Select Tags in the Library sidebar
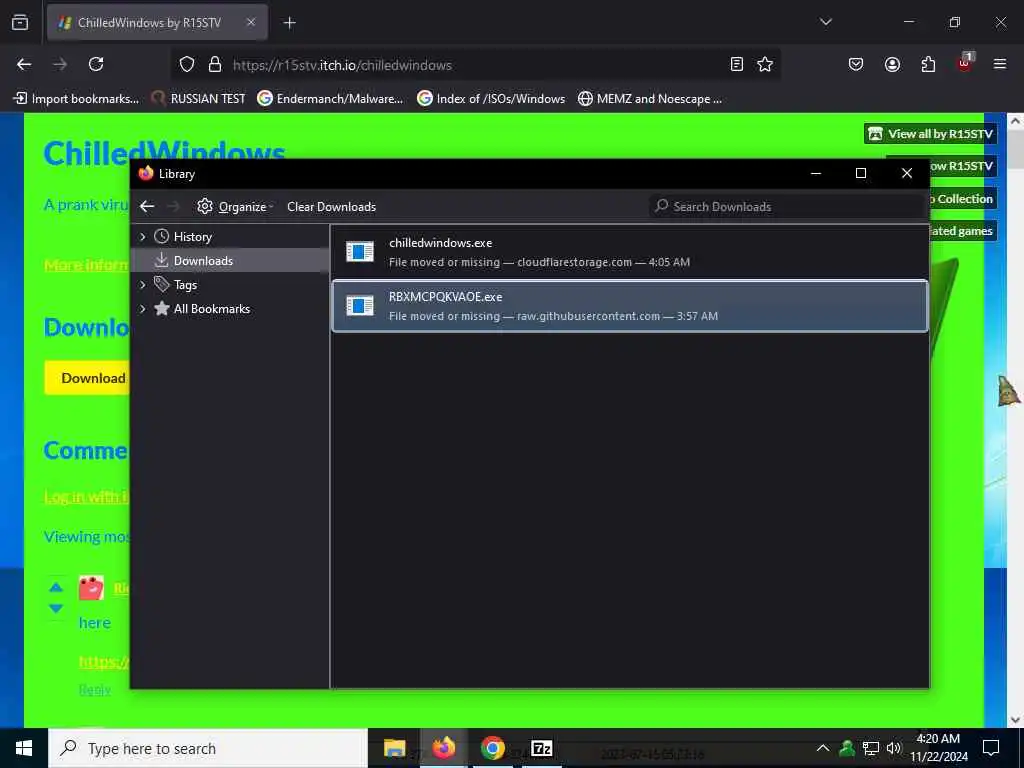This screenshot has height=768, width=1024. (x=185, y=285)
